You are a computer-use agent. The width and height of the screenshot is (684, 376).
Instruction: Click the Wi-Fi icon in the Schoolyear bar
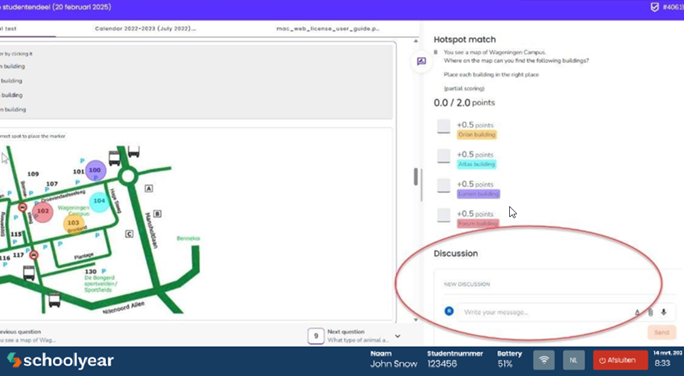544,360
